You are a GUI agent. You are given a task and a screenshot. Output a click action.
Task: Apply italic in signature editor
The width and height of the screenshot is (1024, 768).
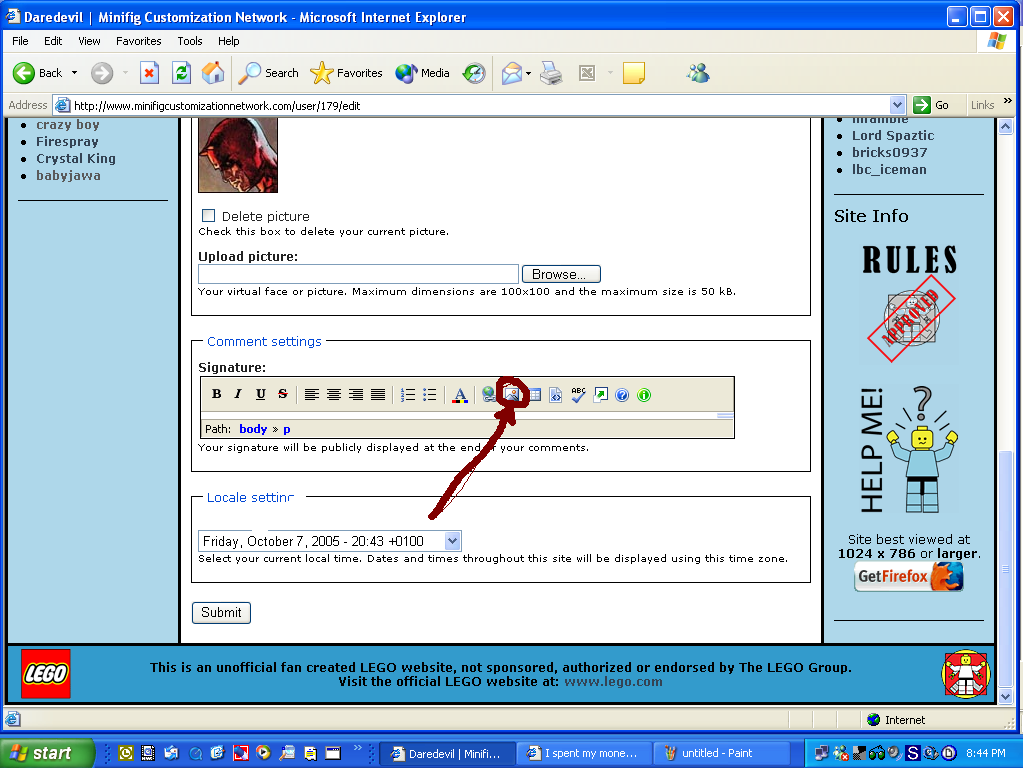[x=238, y=394]
